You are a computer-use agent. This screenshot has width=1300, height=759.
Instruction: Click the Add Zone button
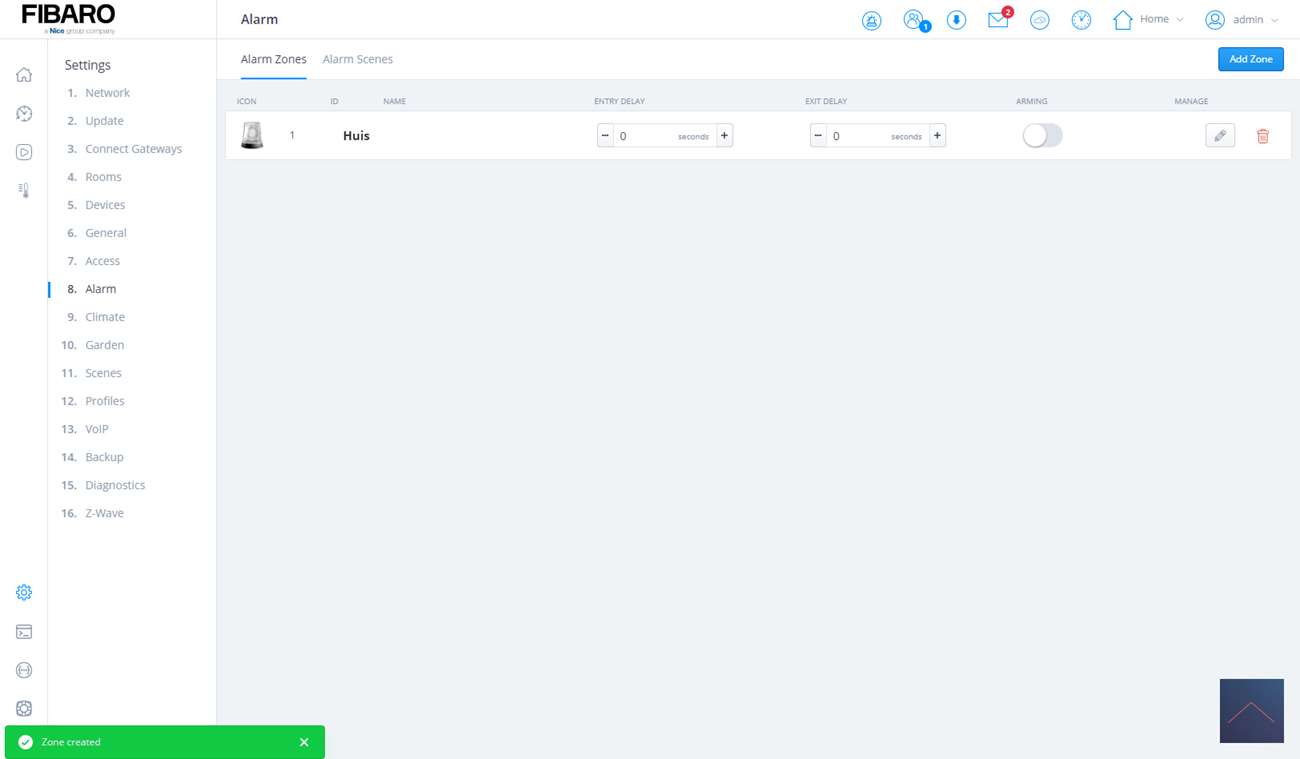[x=1250, y=59]
